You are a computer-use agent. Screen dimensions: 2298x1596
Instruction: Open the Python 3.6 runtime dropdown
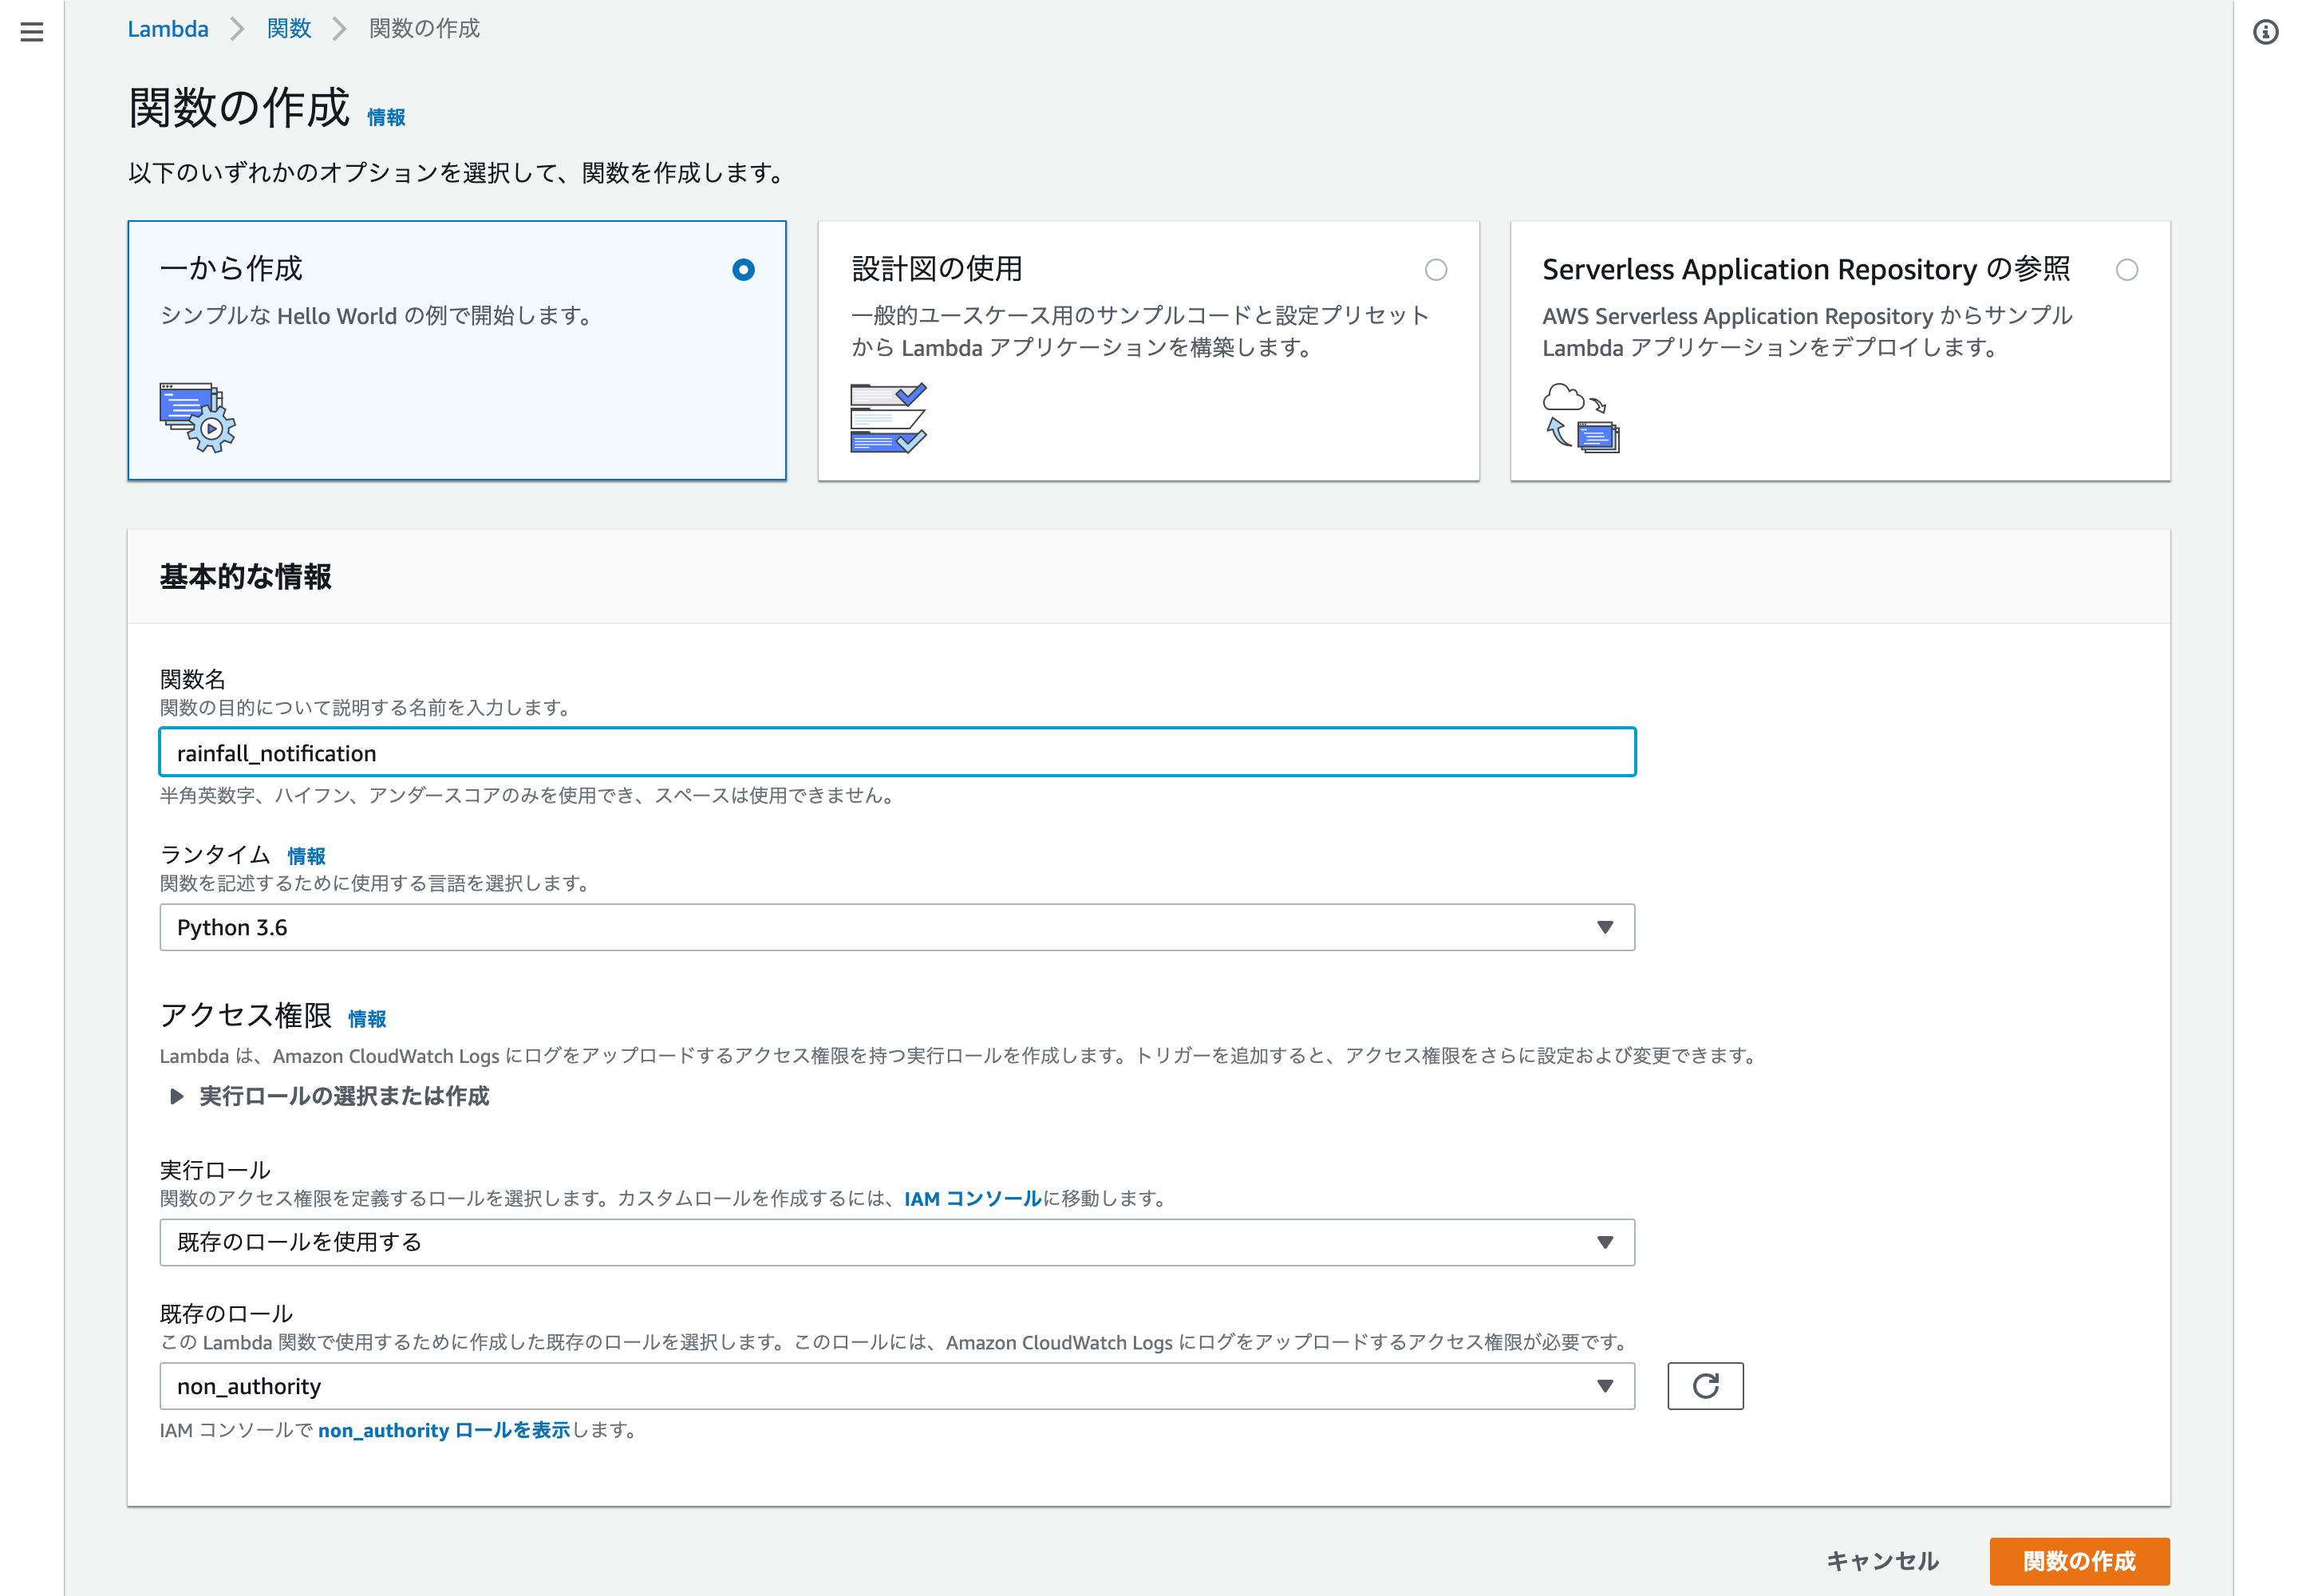click(897, 927)
